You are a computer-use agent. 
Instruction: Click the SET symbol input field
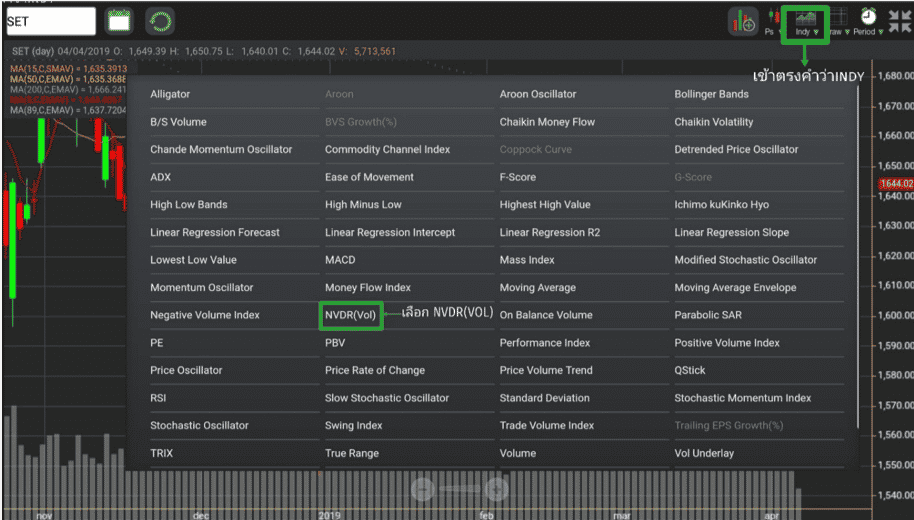pos(51,22)
